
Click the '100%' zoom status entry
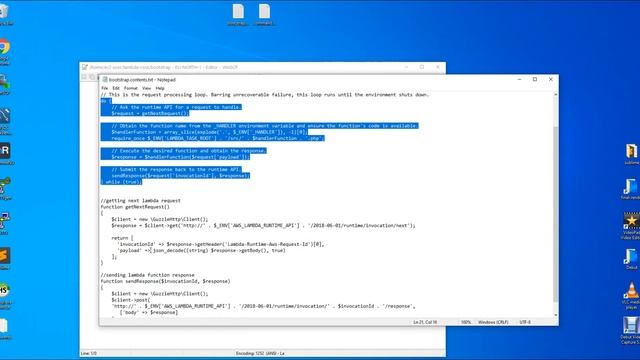(x=466, y=322)
